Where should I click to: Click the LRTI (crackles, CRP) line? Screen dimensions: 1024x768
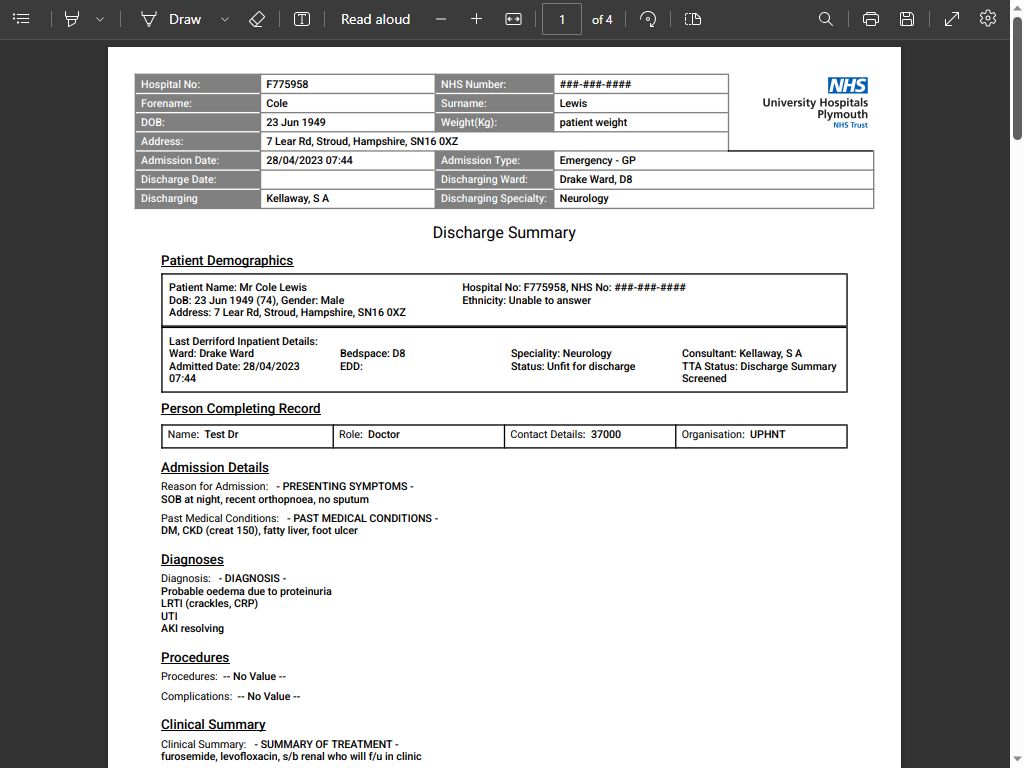209,603
